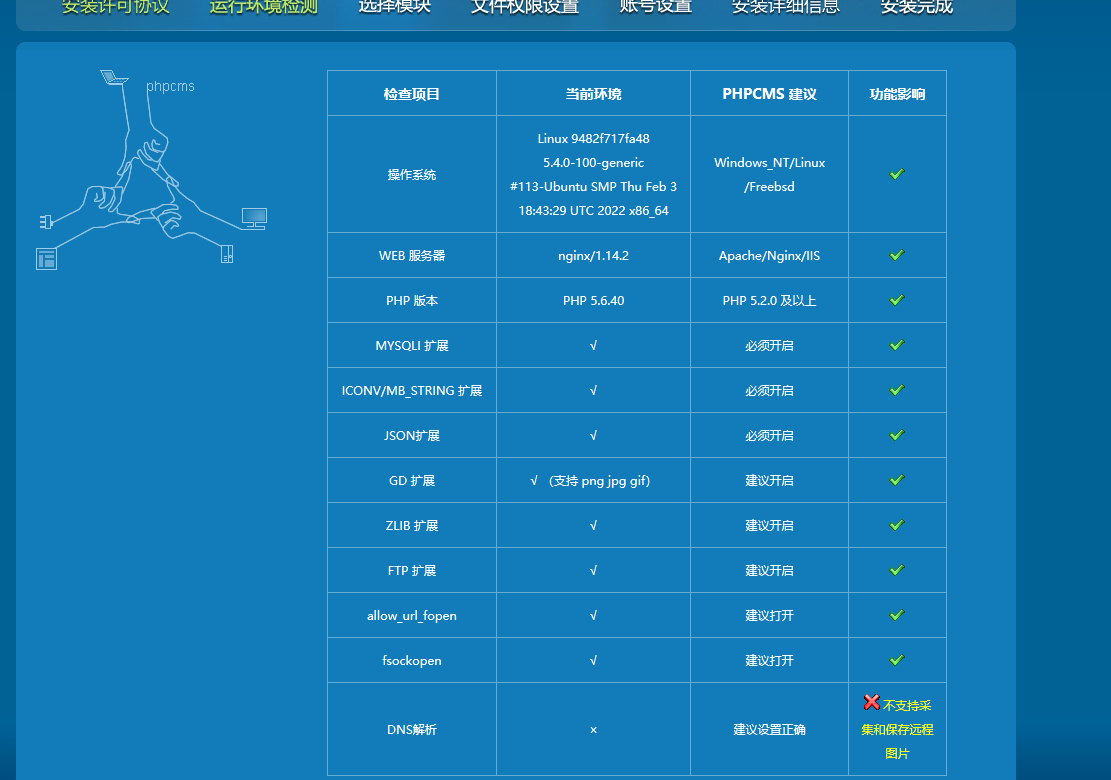Click the check icon for FTP 扩展
The width and height of the screenshot is (1111, 780).
(897, 569)
